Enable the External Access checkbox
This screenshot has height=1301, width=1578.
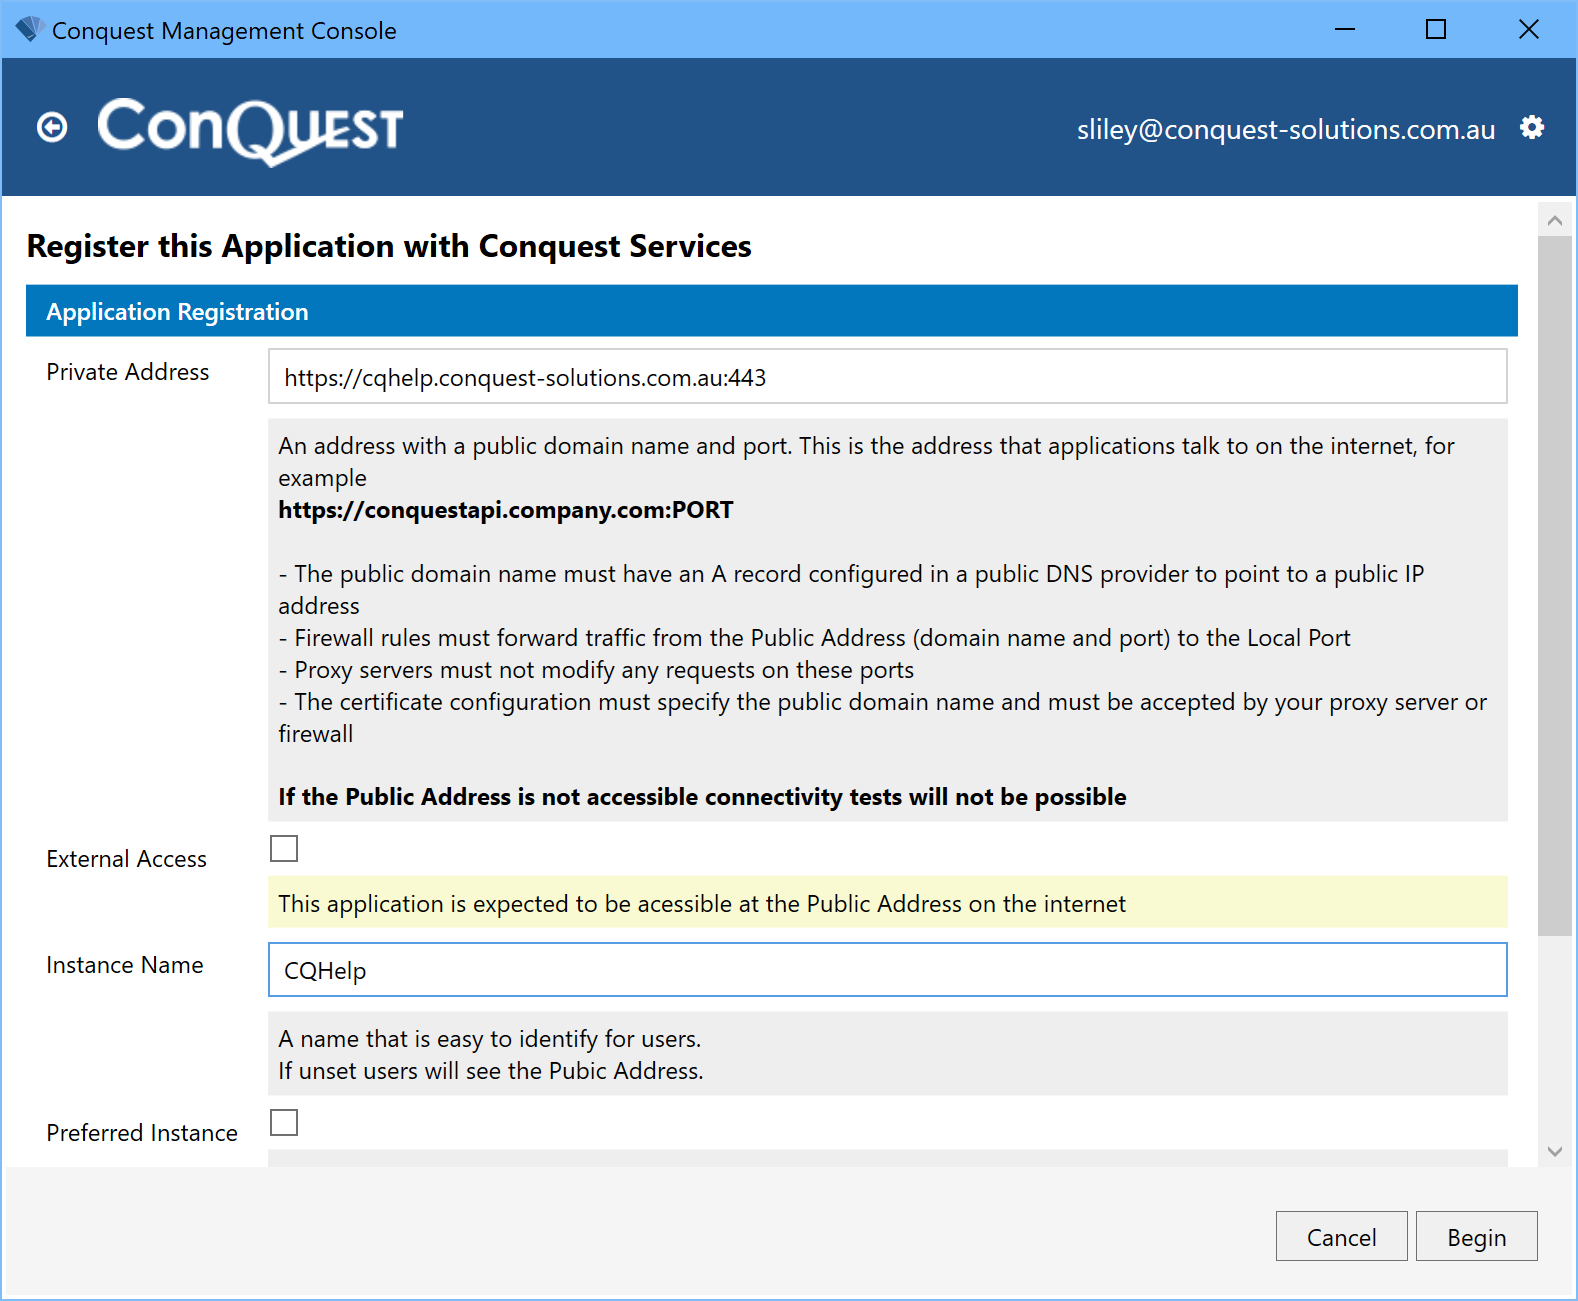284,848
